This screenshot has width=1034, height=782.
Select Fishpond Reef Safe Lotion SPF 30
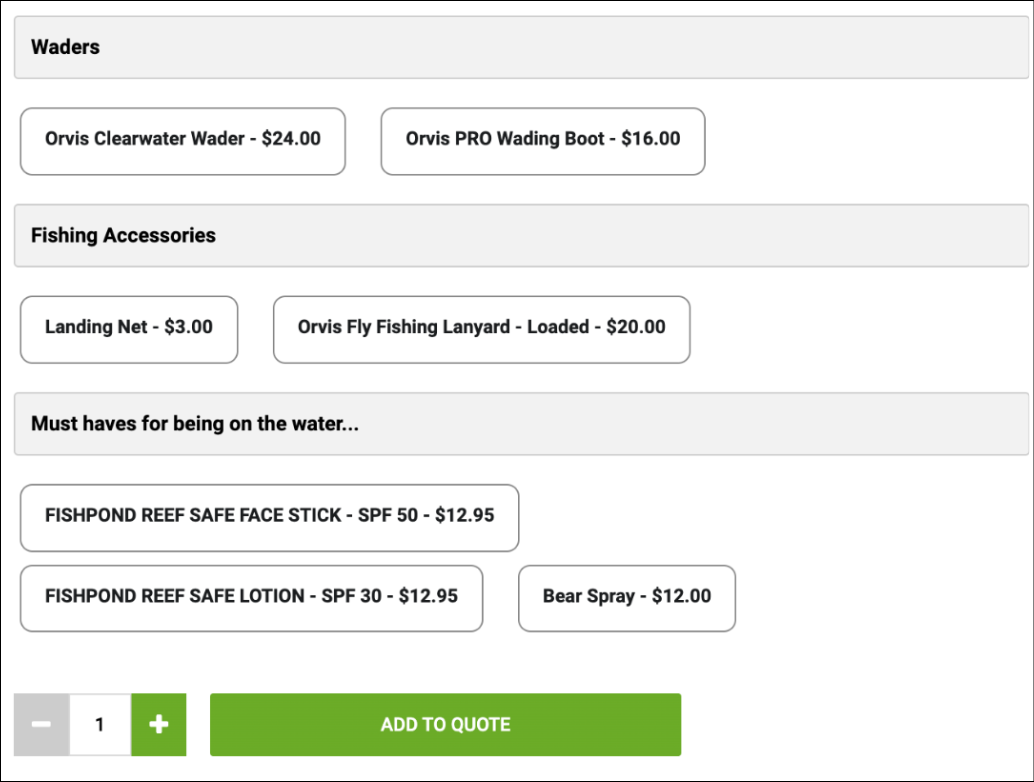(x=251, y=598)
